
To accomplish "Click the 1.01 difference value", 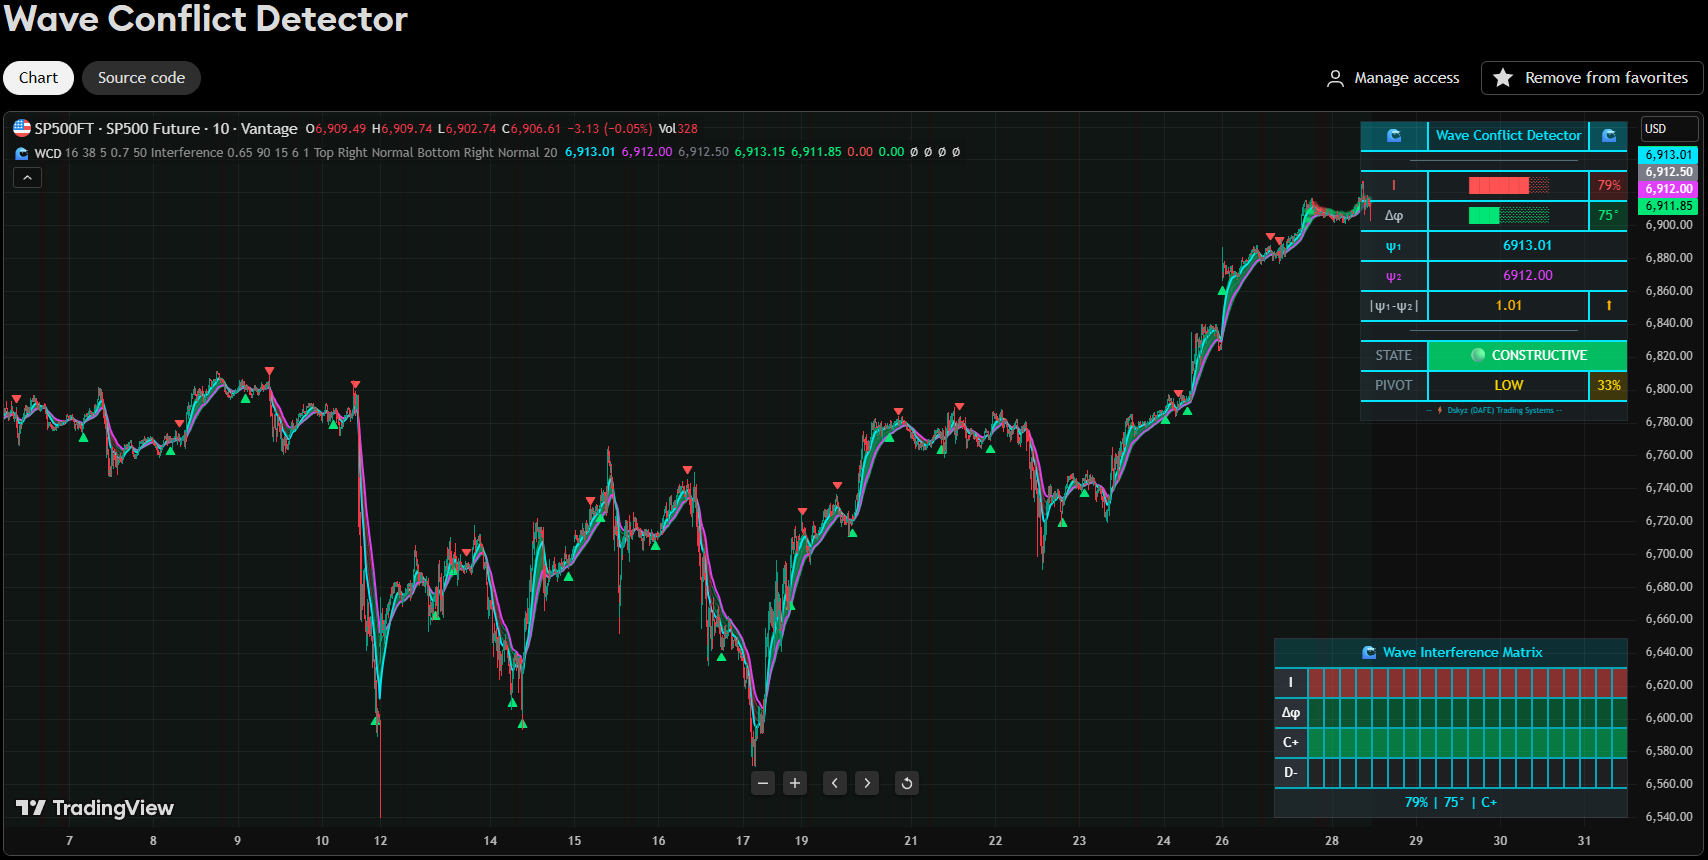I will [1508, 305].
